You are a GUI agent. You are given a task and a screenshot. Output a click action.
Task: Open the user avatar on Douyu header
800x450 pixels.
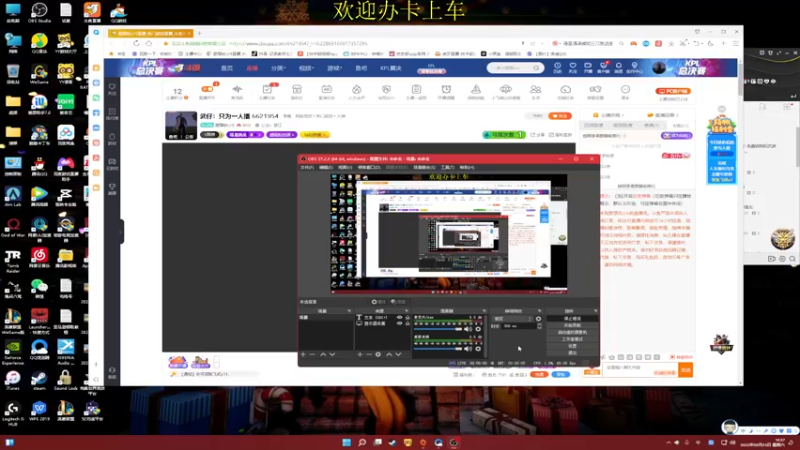(659, 67)
